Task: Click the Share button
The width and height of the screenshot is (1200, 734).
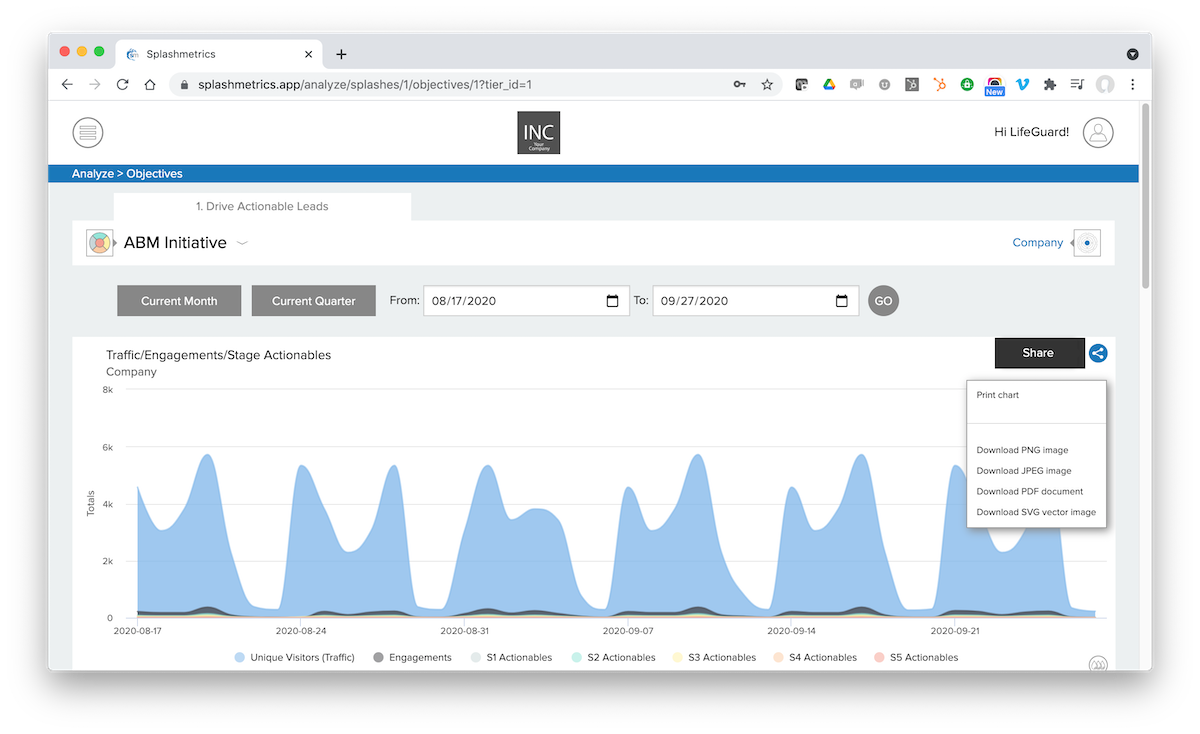Action: click(x=1039, y=353)
